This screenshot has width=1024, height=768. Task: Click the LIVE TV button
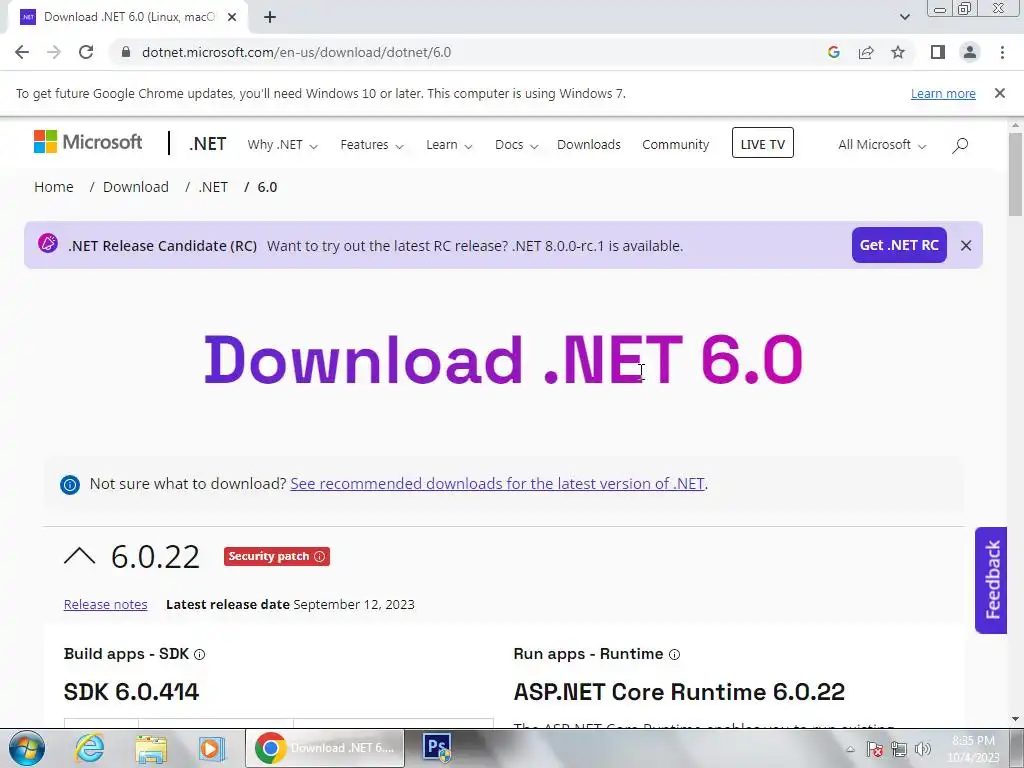click(x=763, y=143)
